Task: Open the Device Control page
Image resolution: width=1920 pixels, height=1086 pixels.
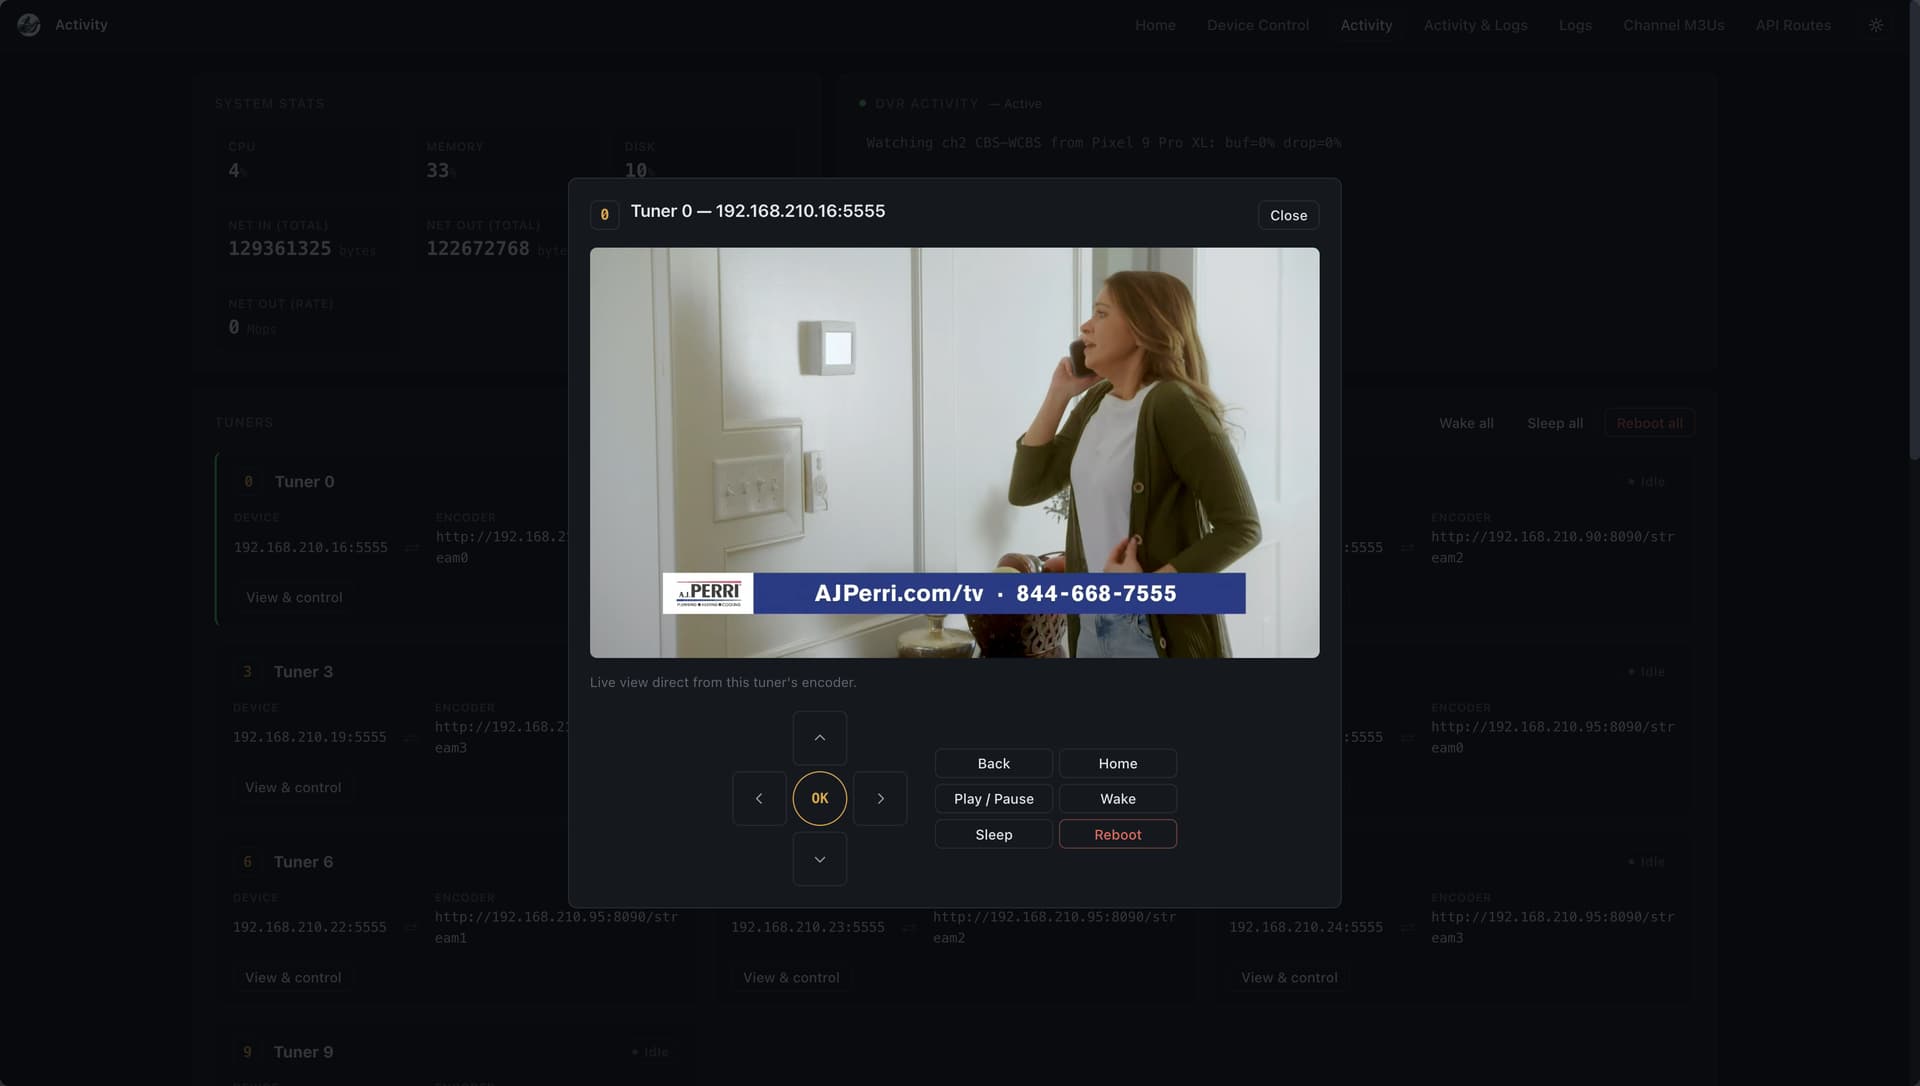Action: point(1258,25)
